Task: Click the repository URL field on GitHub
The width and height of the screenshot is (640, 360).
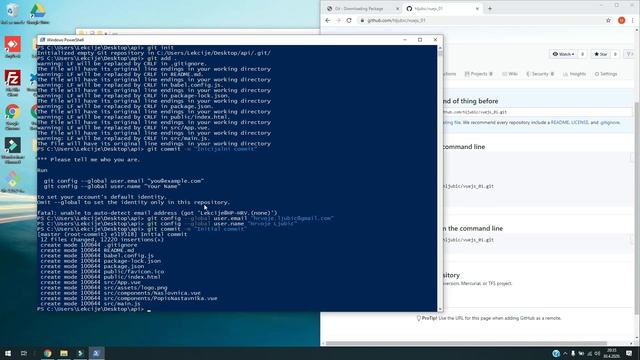Action: 537,112
